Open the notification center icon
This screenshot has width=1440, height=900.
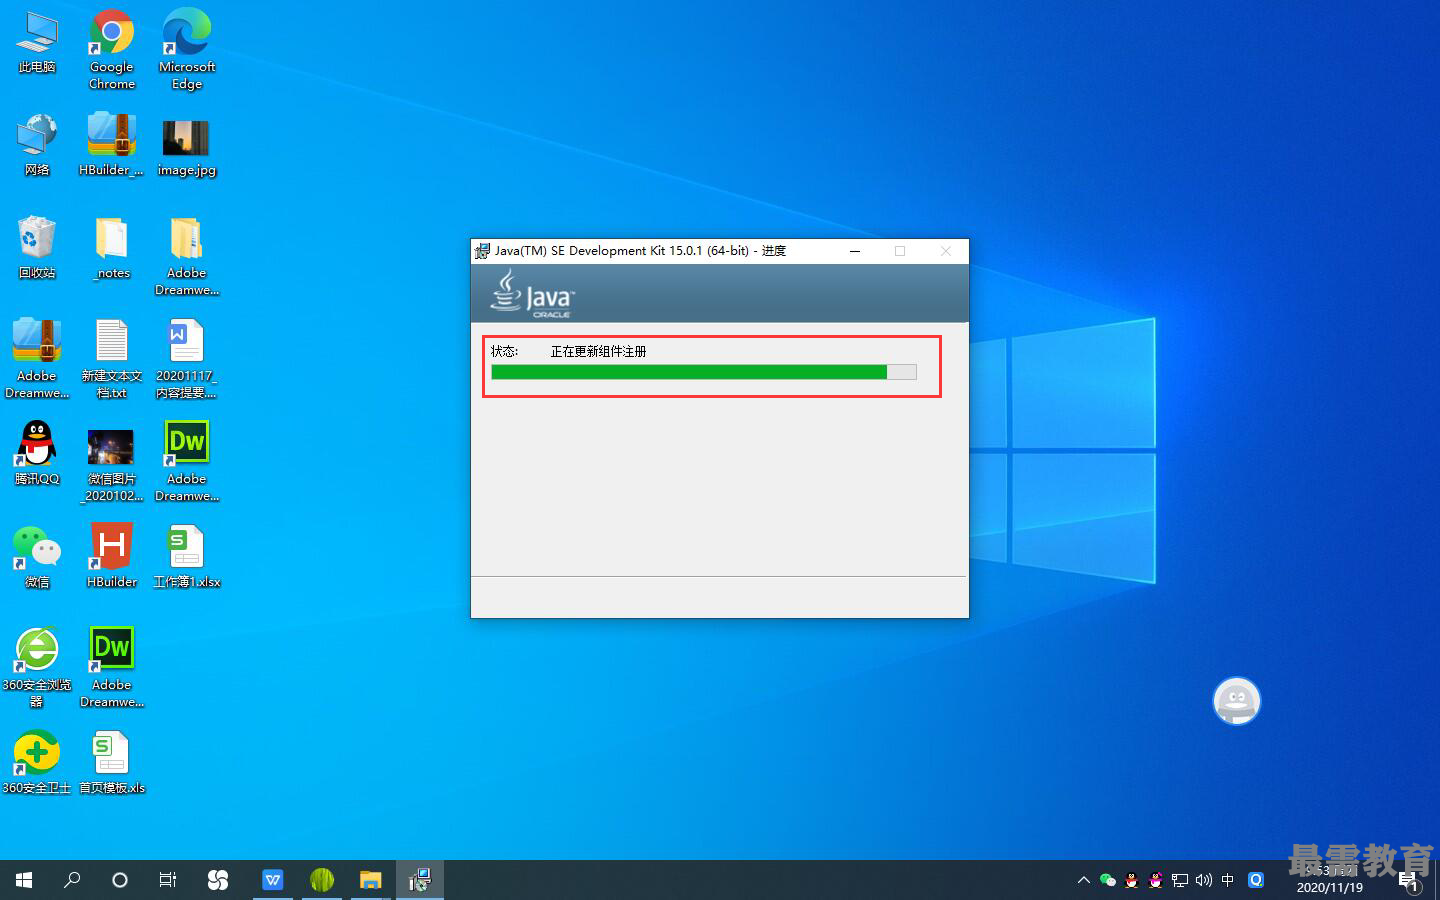click(1408, 881)
